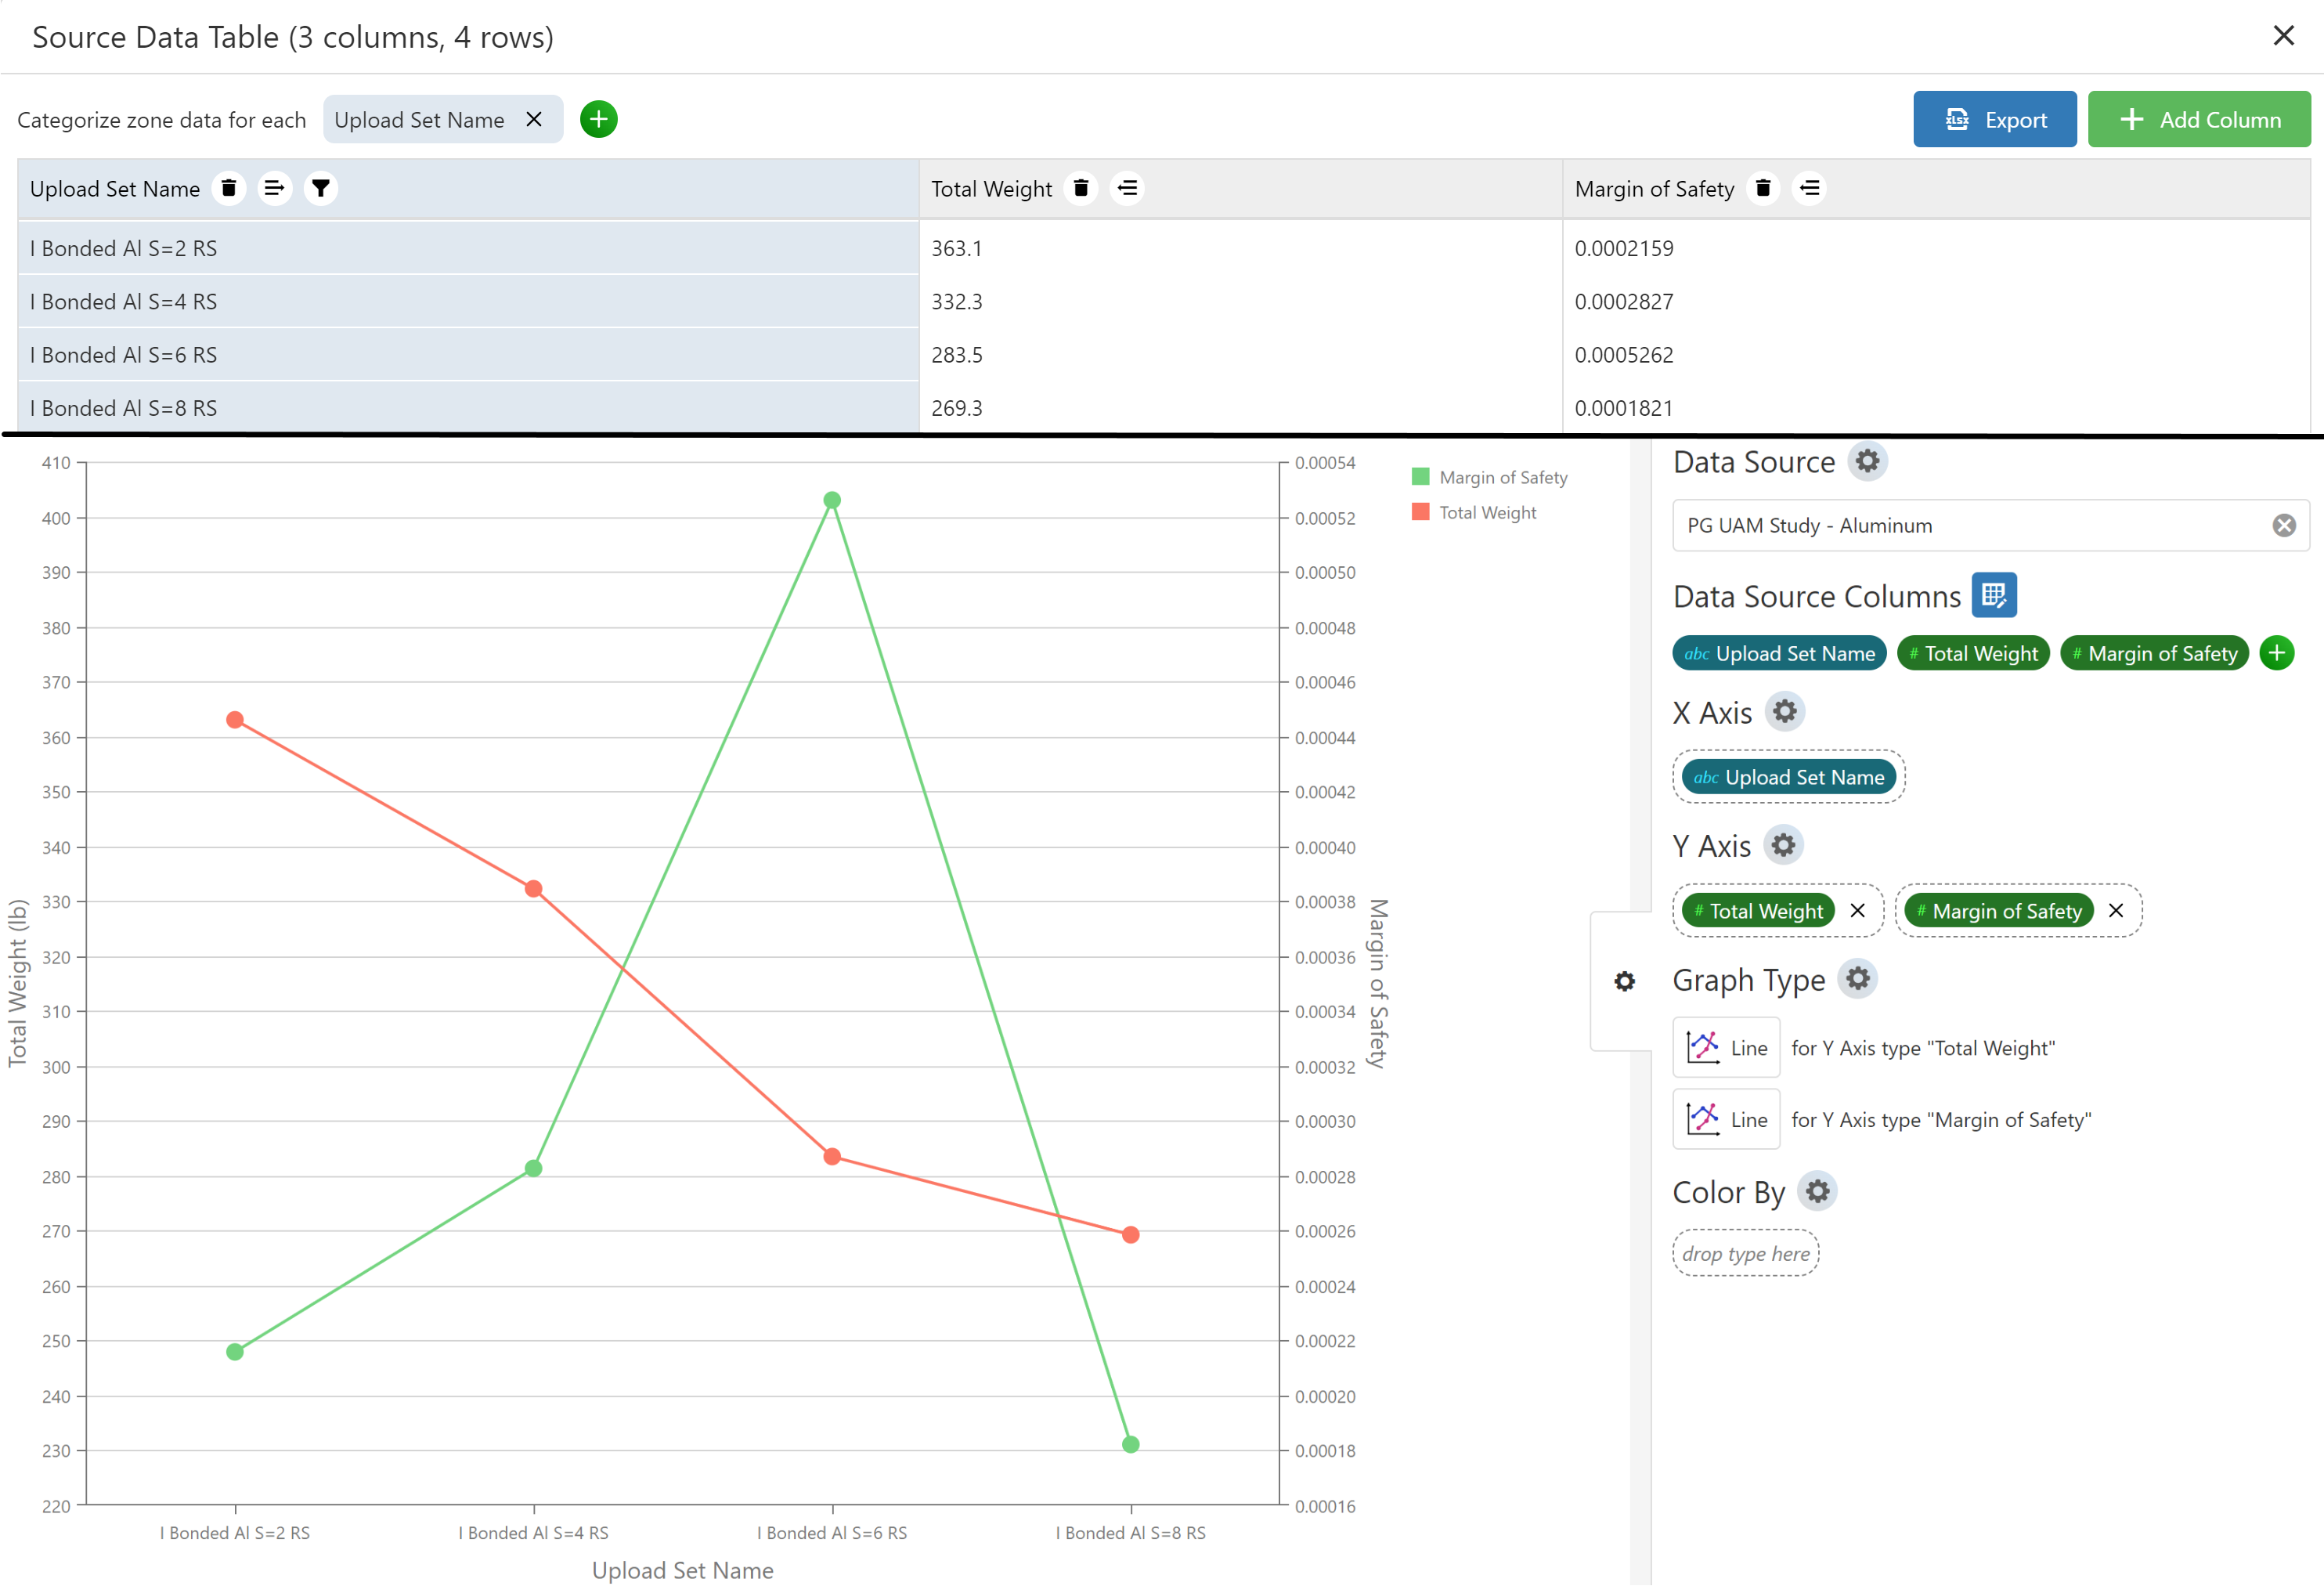
Task: Click Margin of Safety chip in Y Axis
Action: point(1999,910)
